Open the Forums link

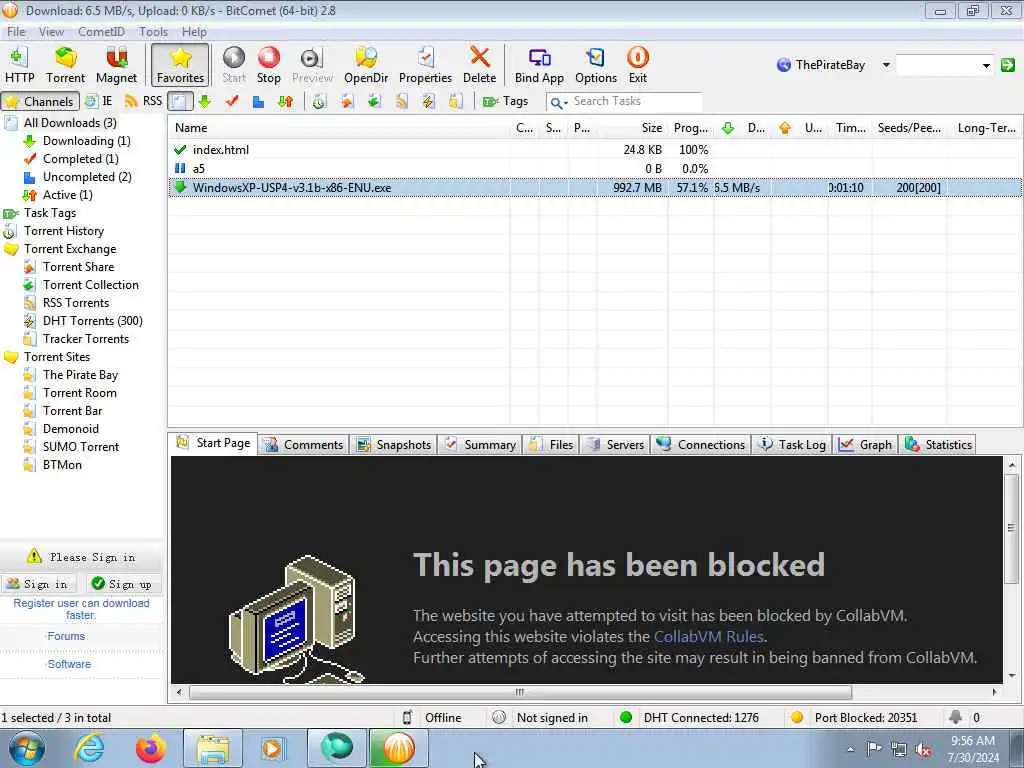point(66,636)
